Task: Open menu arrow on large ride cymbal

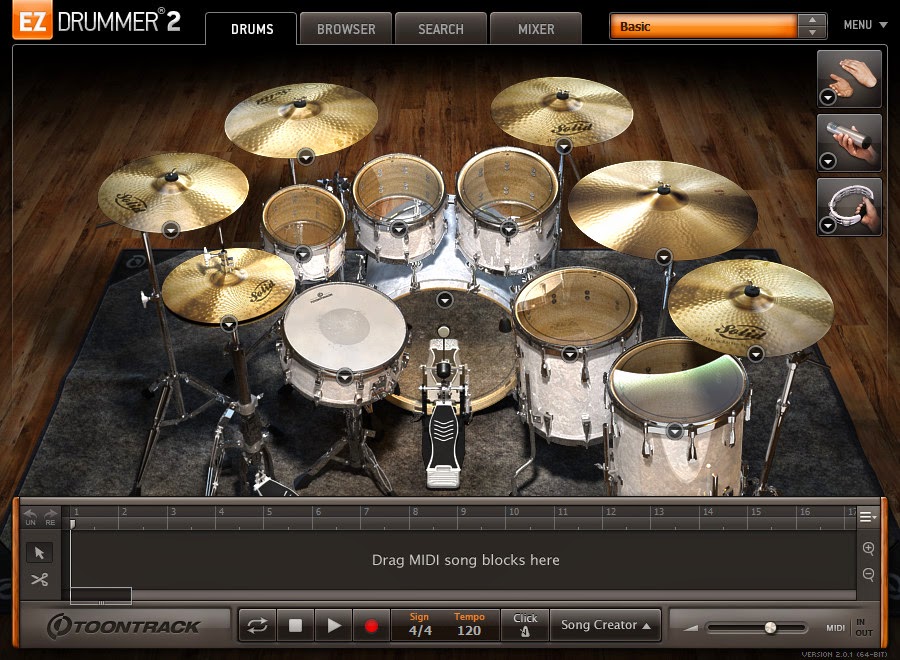Action: 664,257
